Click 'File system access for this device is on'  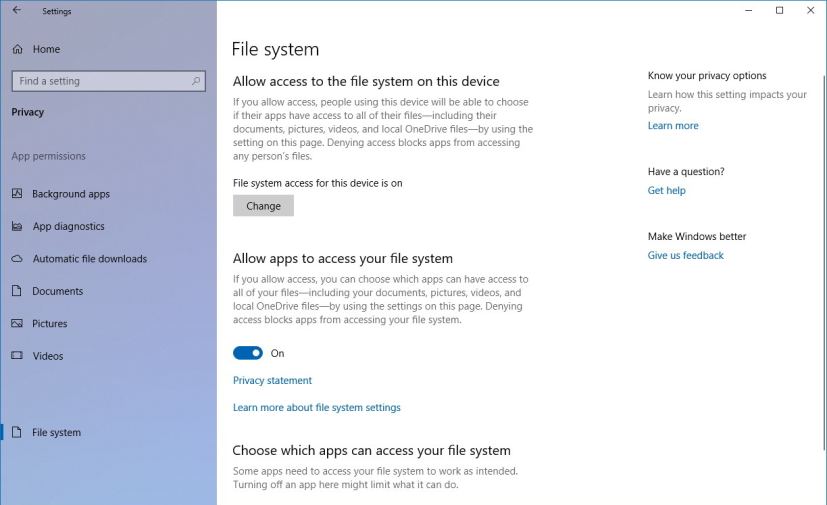[x=318, y=183]
